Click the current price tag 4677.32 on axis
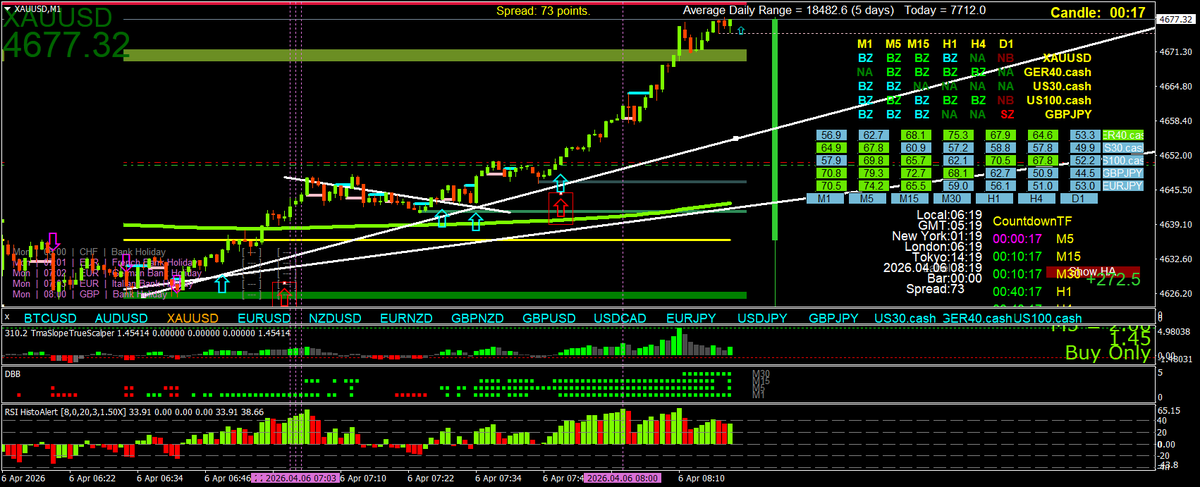 (1176, 19)
